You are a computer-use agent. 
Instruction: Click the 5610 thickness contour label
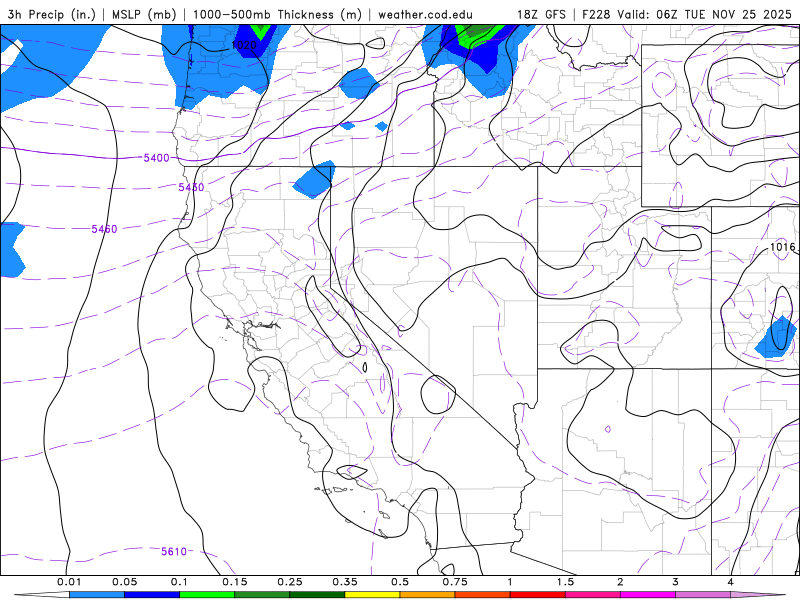[174, 552]
